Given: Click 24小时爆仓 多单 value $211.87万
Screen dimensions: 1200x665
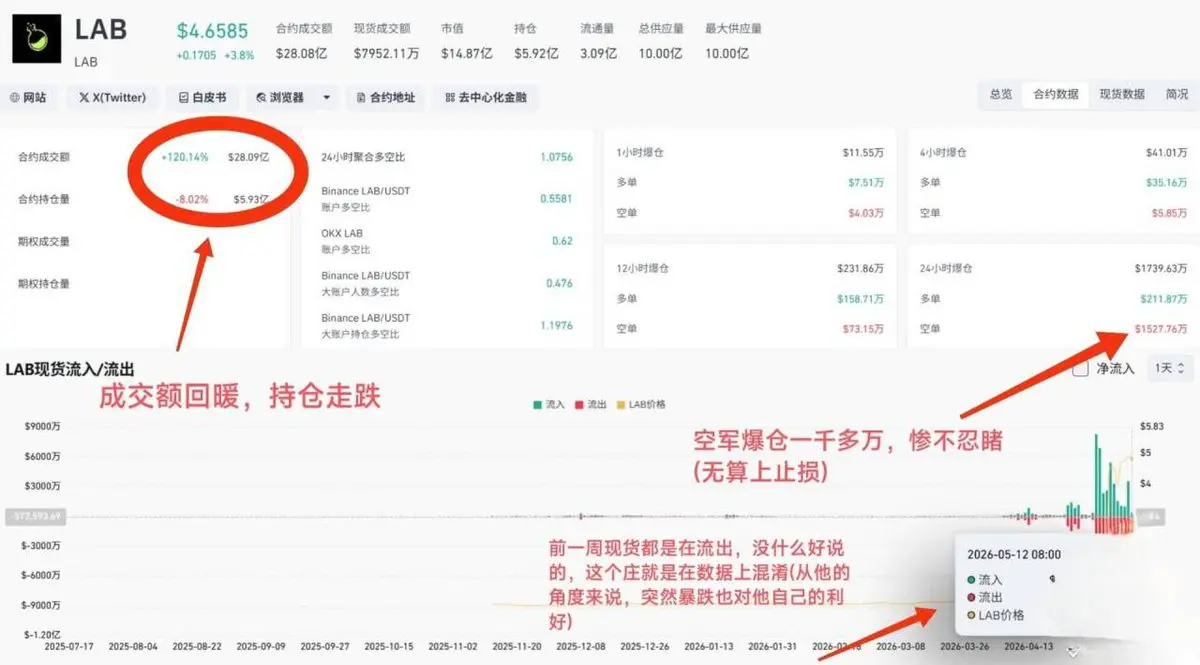Looking at the screenshot, I should [x=1164, y=299].
